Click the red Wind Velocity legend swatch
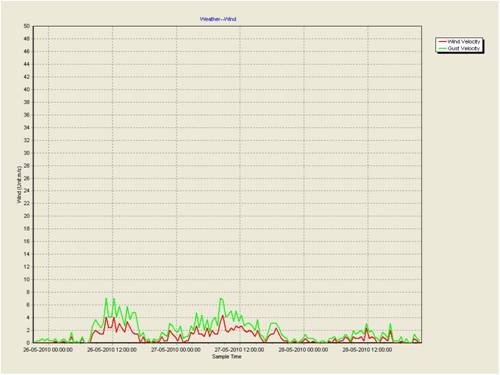500x375 pixels. [442, 42]
